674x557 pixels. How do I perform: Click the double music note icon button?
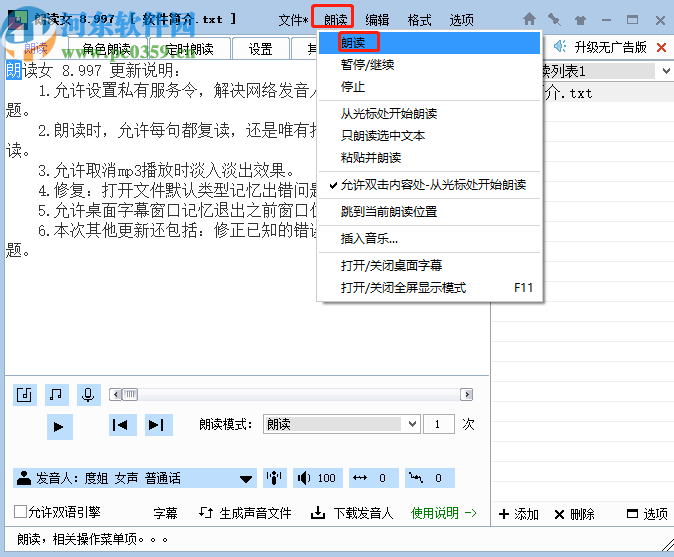pos(56,395)
